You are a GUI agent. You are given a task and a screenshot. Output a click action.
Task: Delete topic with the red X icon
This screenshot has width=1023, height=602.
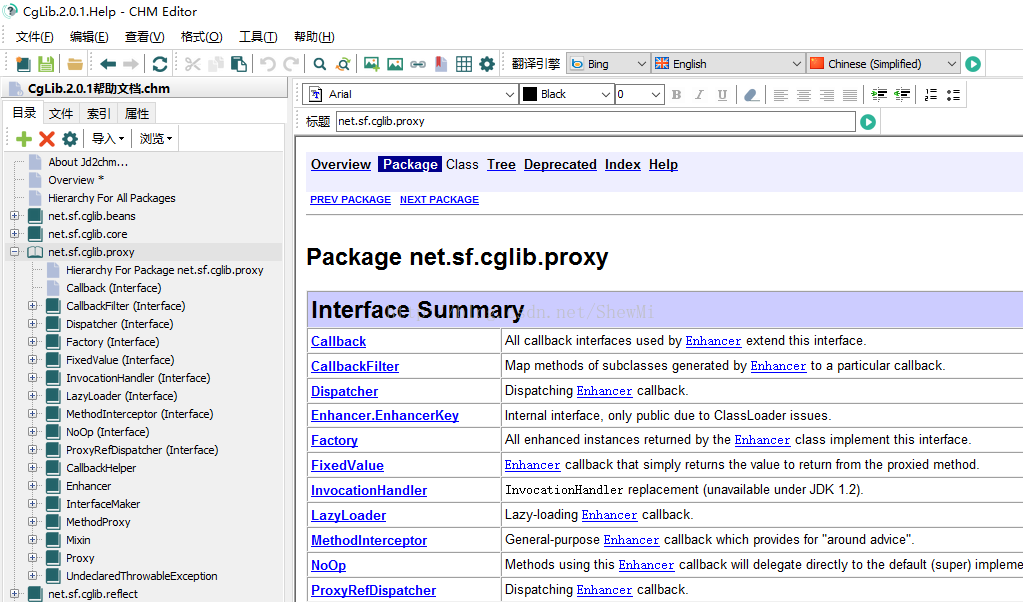coord(46,139)
